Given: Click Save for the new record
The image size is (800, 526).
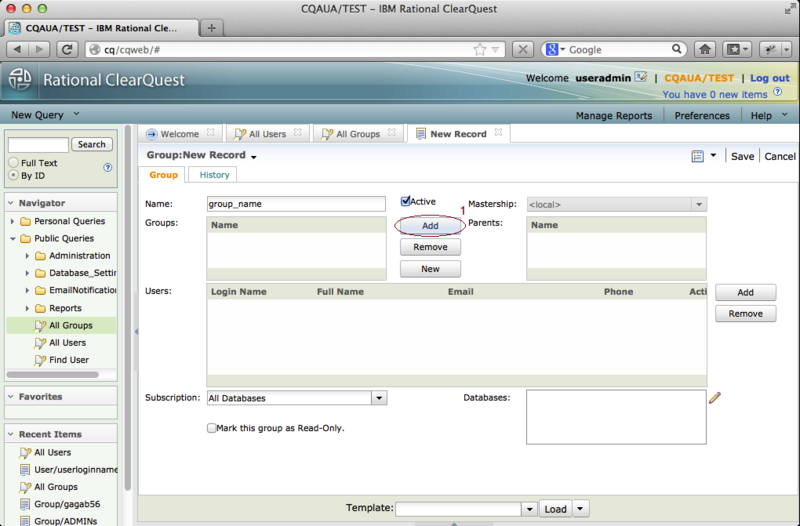Looking at the screenshot, I should pos(742,156).
